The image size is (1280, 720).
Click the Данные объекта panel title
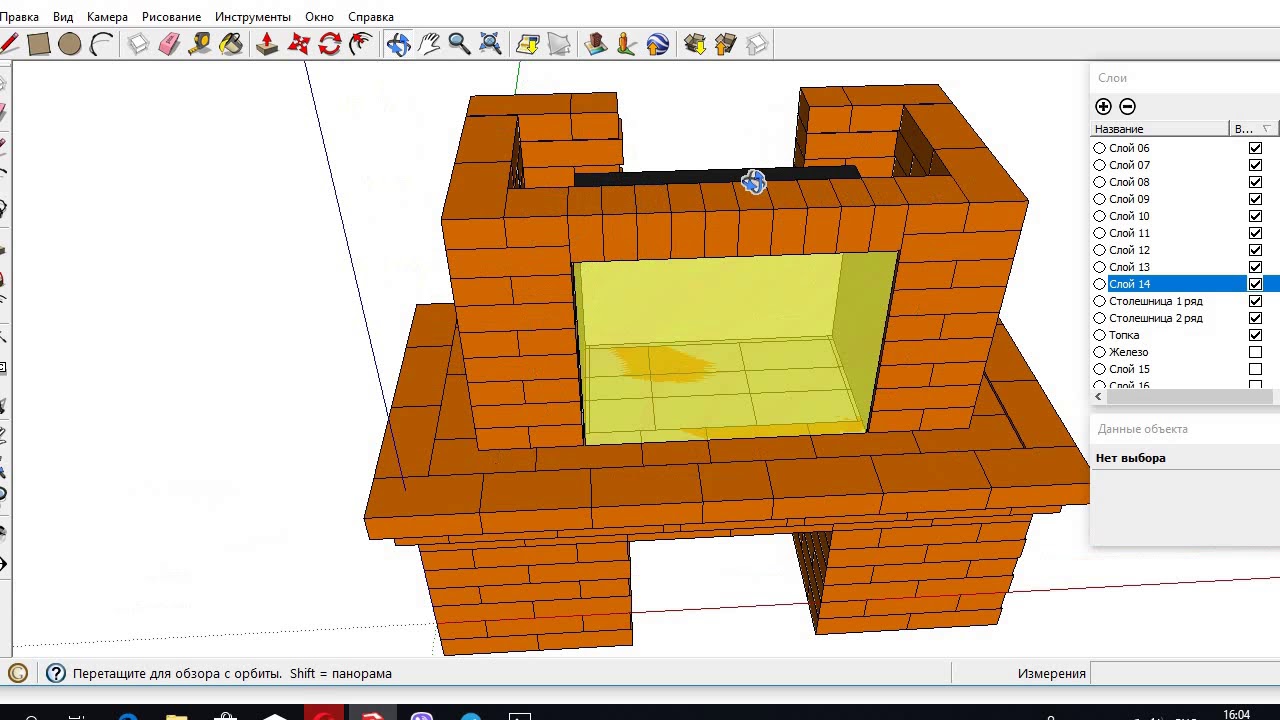pyautogui.click(x=1142, y=429)
